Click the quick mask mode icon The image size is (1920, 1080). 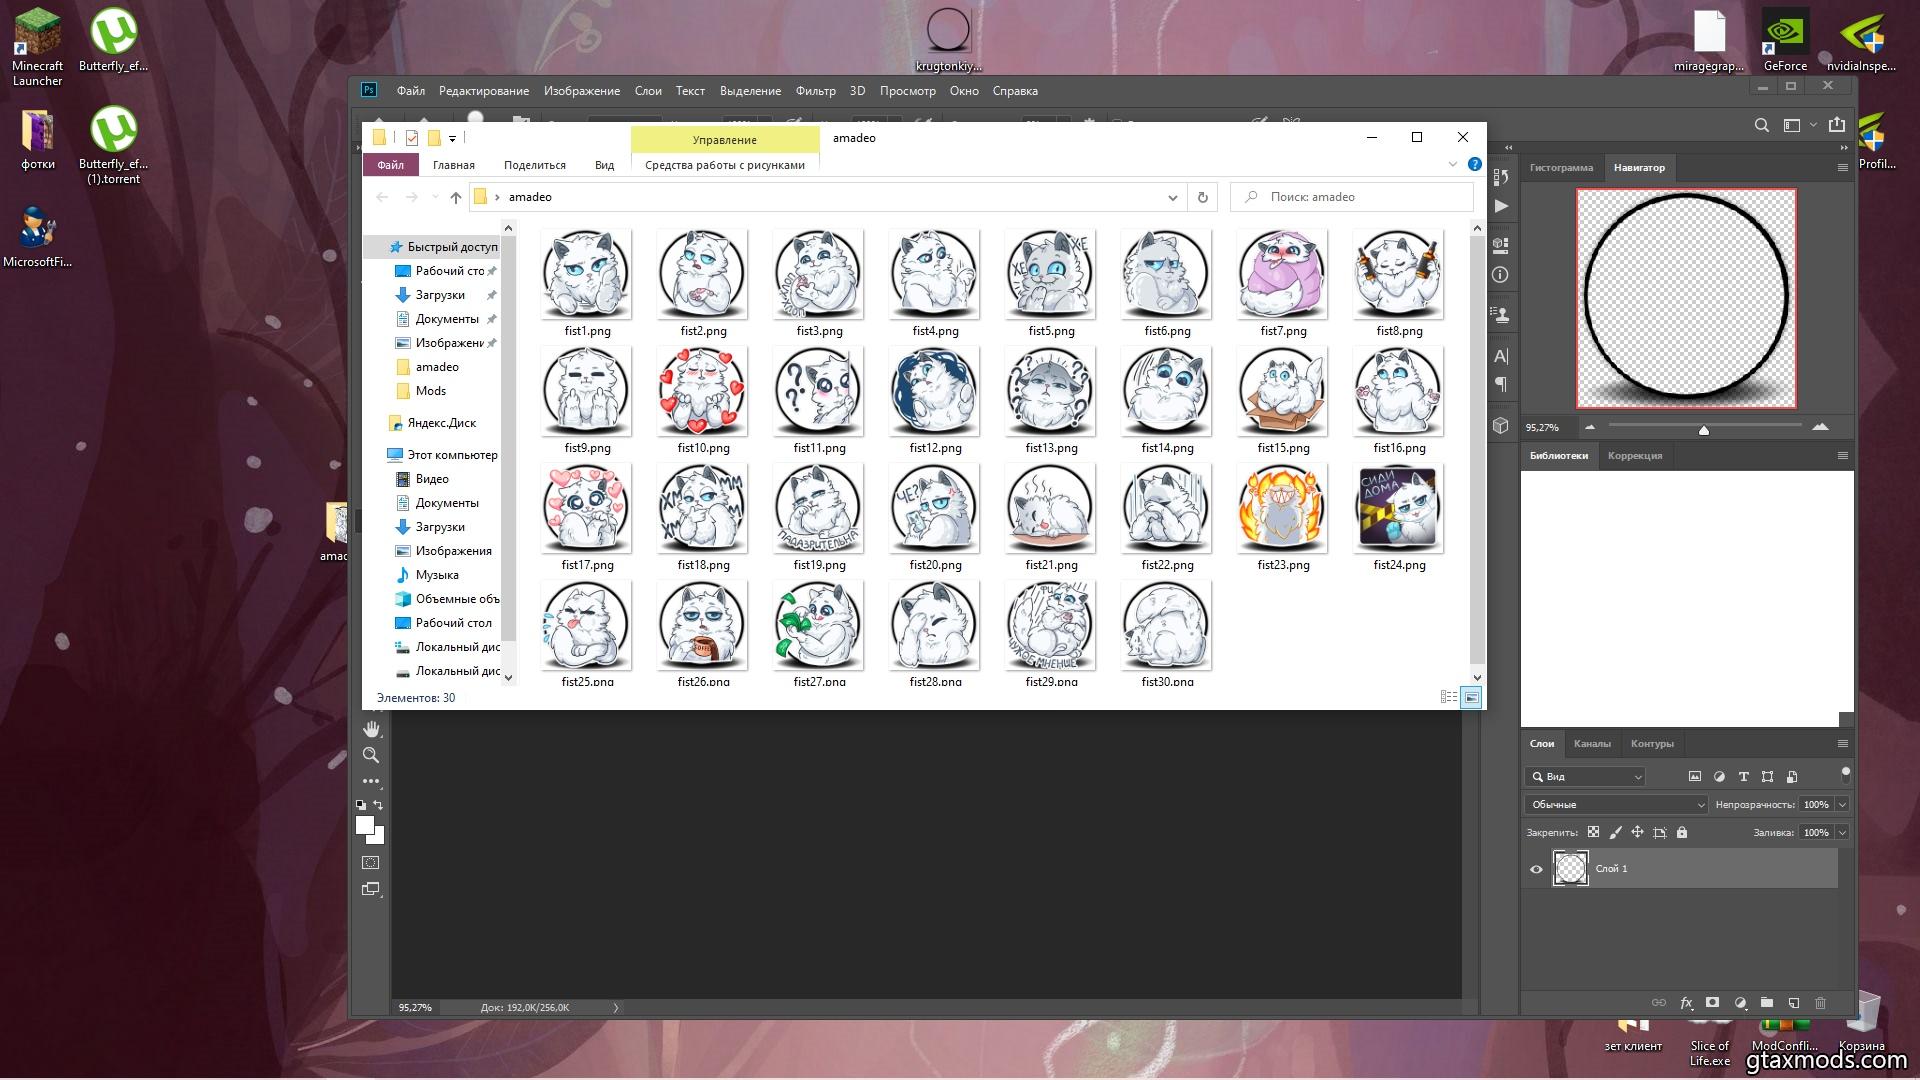(371, 862)
